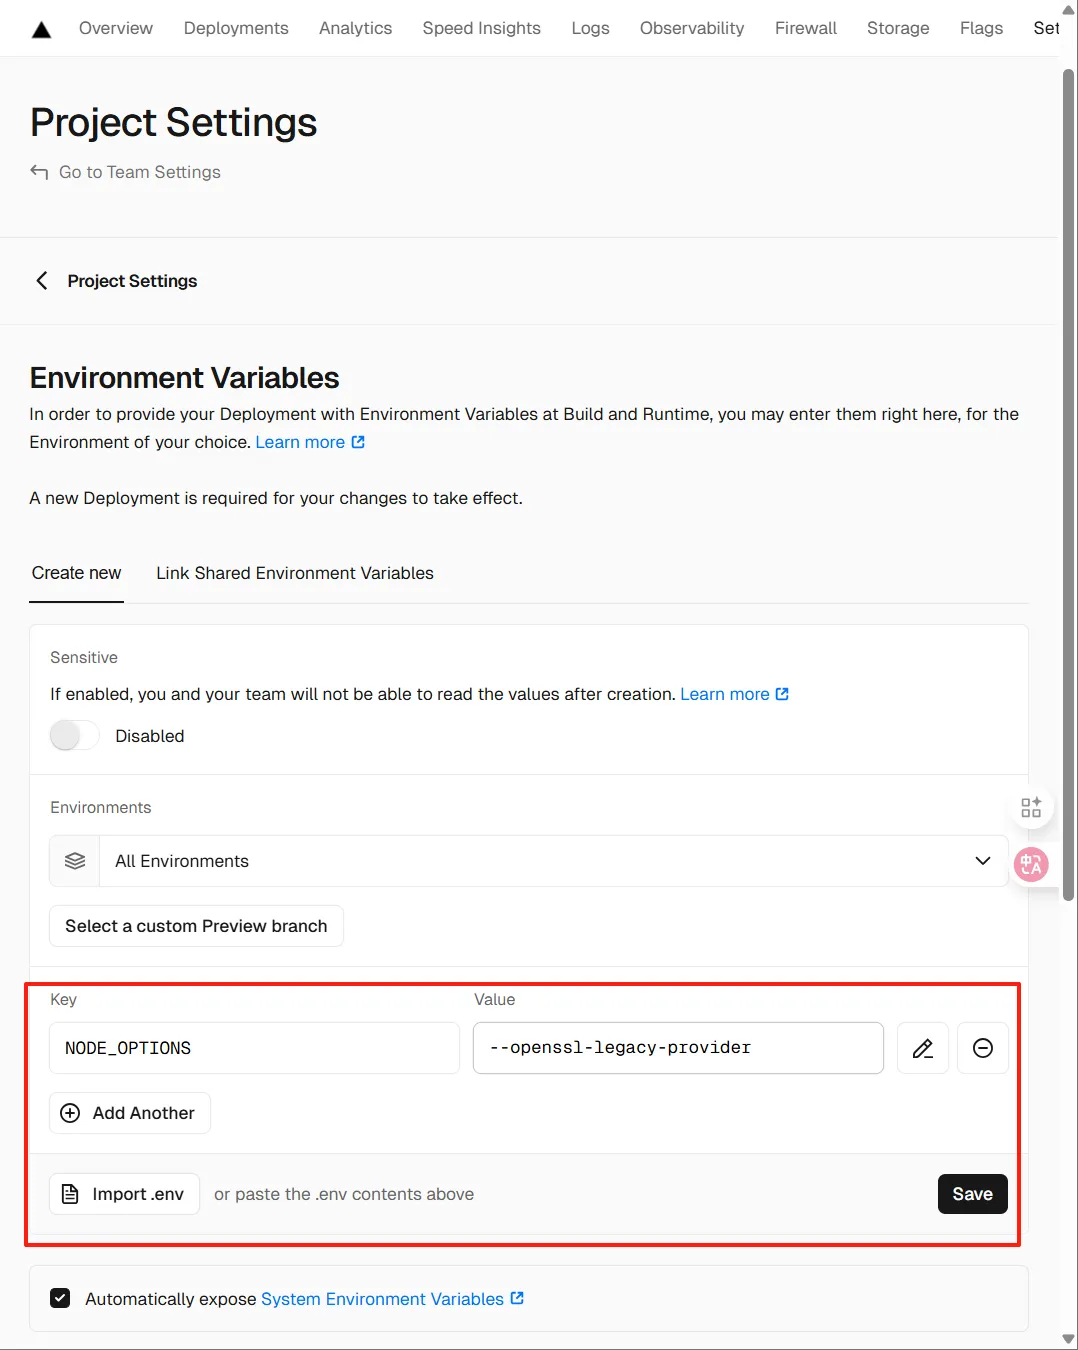Select a custom Preview branch
The height and width of the screenshot is (1350, 1078).
196,926
